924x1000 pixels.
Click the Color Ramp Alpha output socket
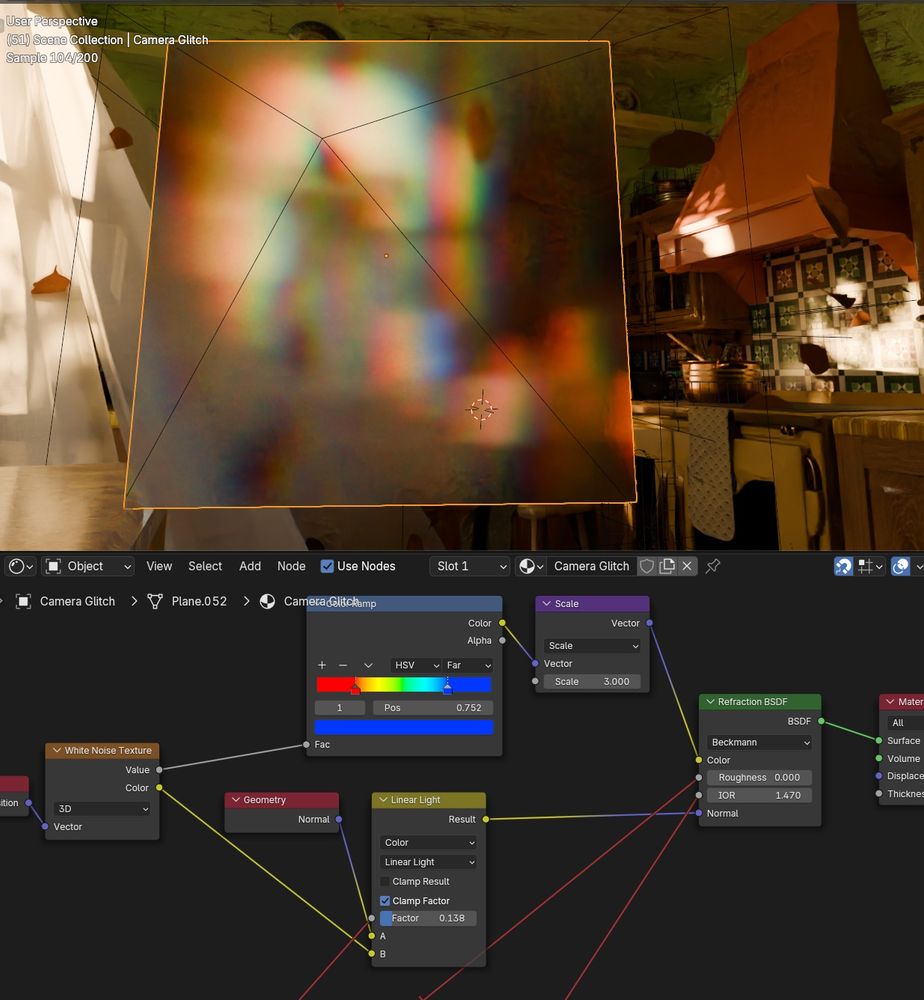[x=502, y=640]
